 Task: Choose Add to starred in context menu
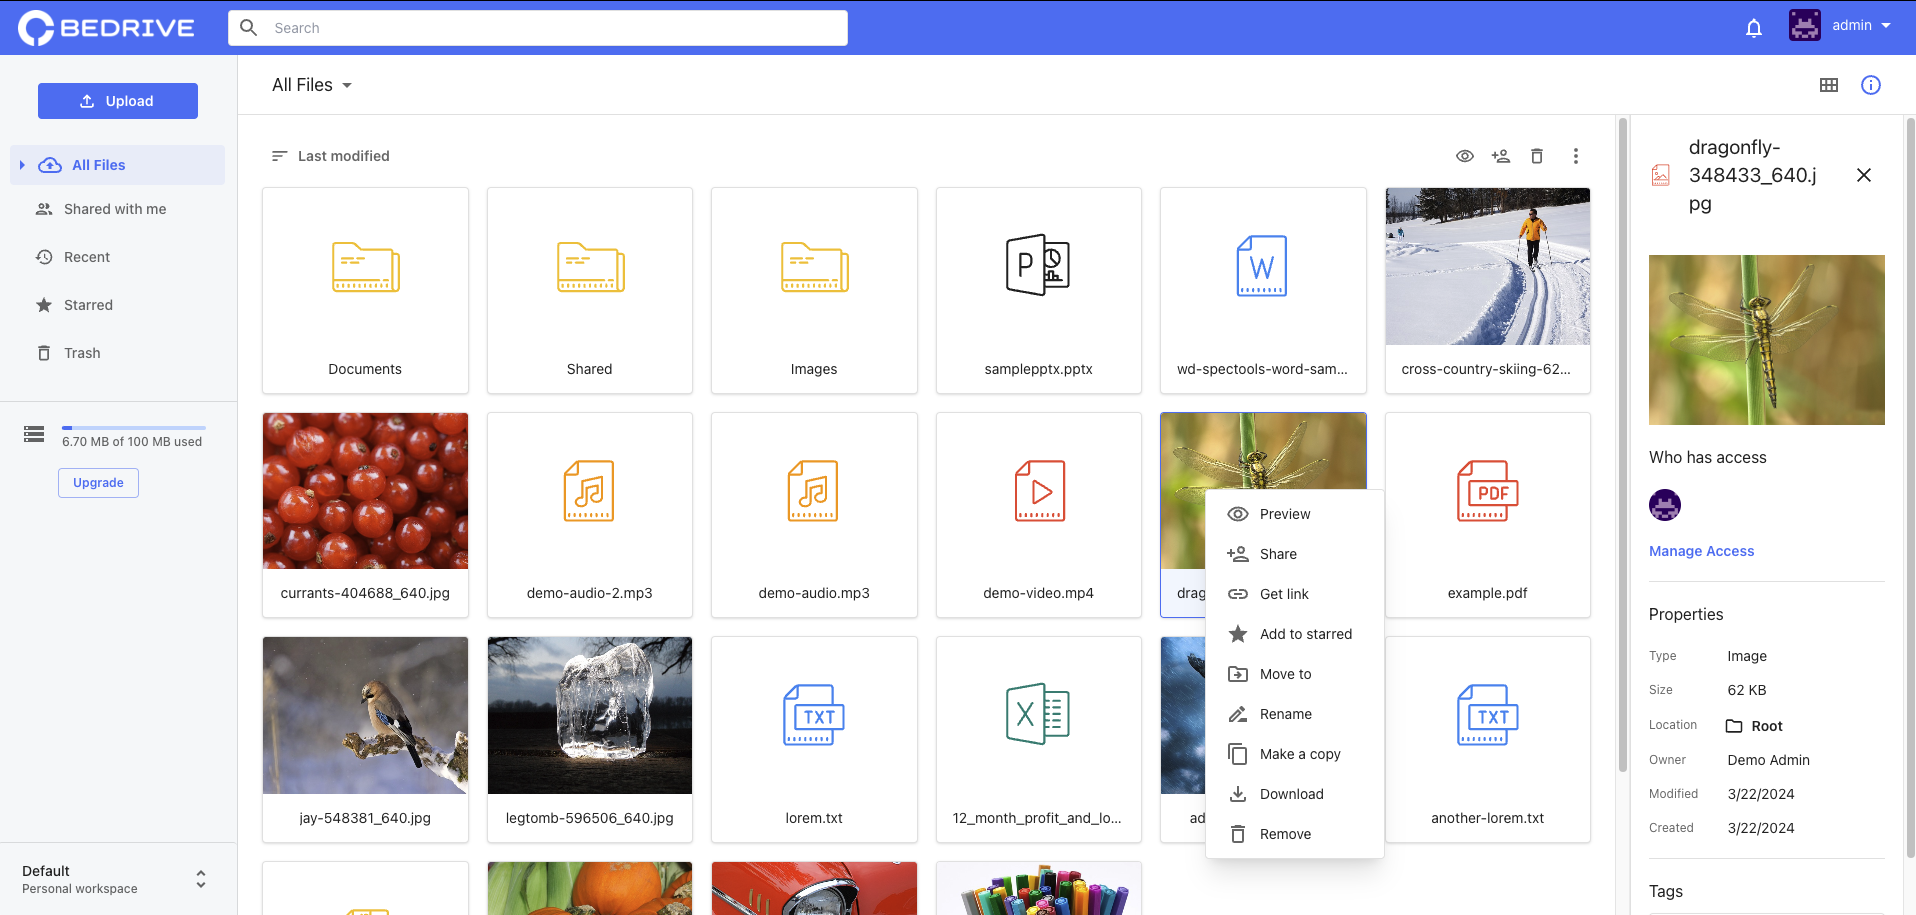[x=1305, y=634]
